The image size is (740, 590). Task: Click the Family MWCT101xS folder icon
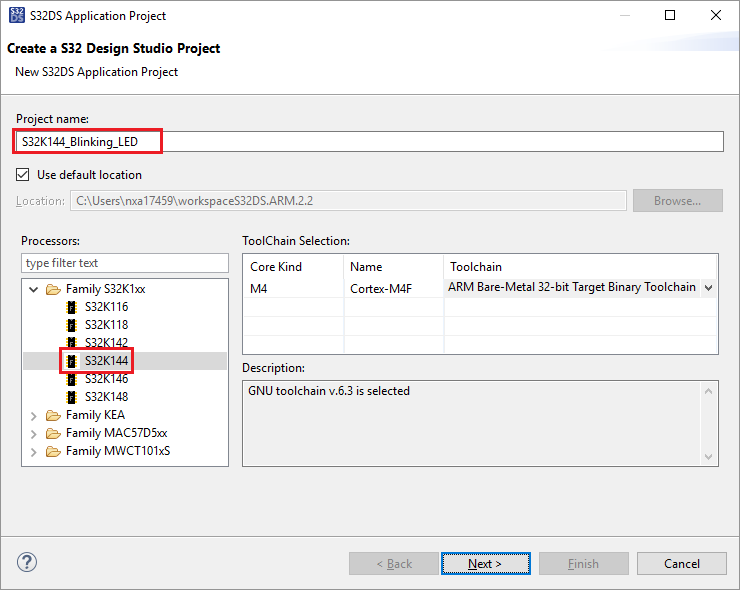point(53,451)
